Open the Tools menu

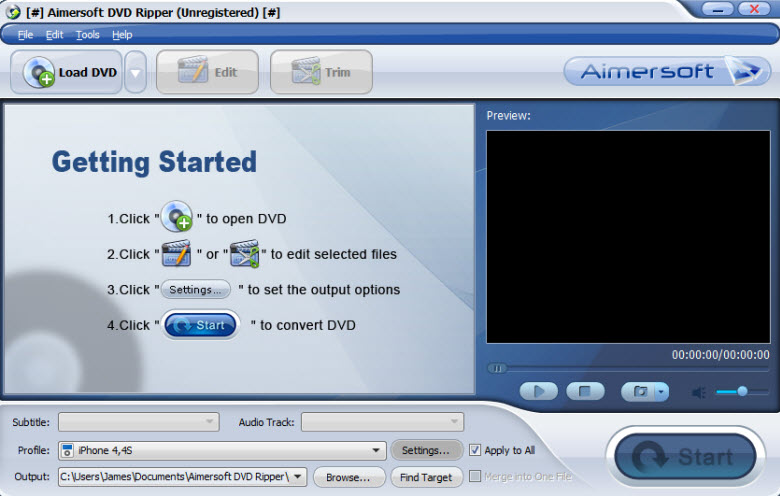point(88,35)
